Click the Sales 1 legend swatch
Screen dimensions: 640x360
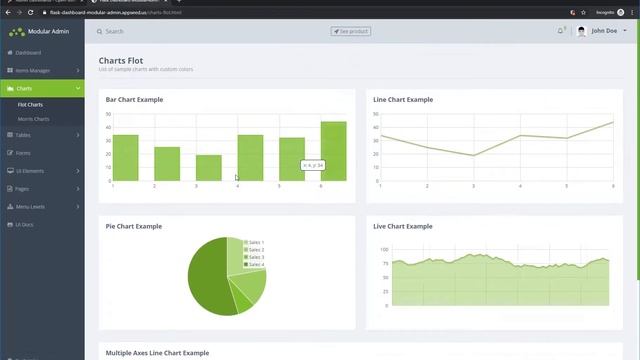(x=246, y=242)
